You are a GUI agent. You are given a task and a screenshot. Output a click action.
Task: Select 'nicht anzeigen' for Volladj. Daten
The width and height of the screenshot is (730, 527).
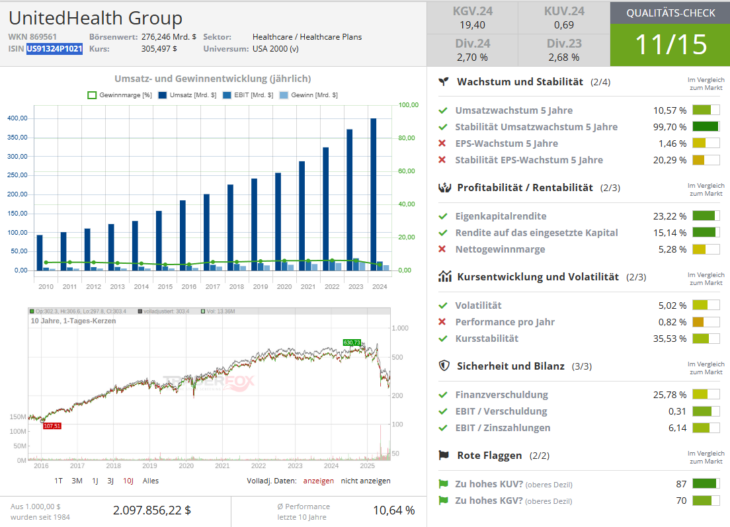pos(365,481)
